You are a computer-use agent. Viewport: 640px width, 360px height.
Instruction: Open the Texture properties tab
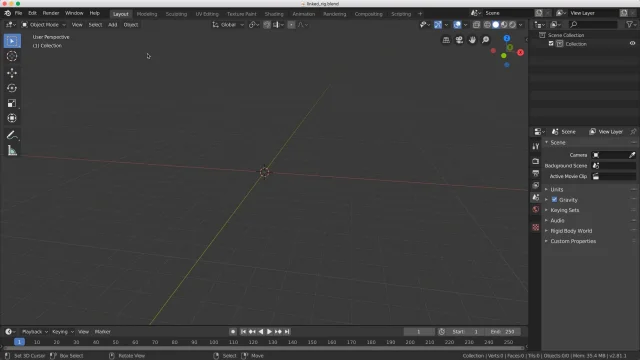536,227
